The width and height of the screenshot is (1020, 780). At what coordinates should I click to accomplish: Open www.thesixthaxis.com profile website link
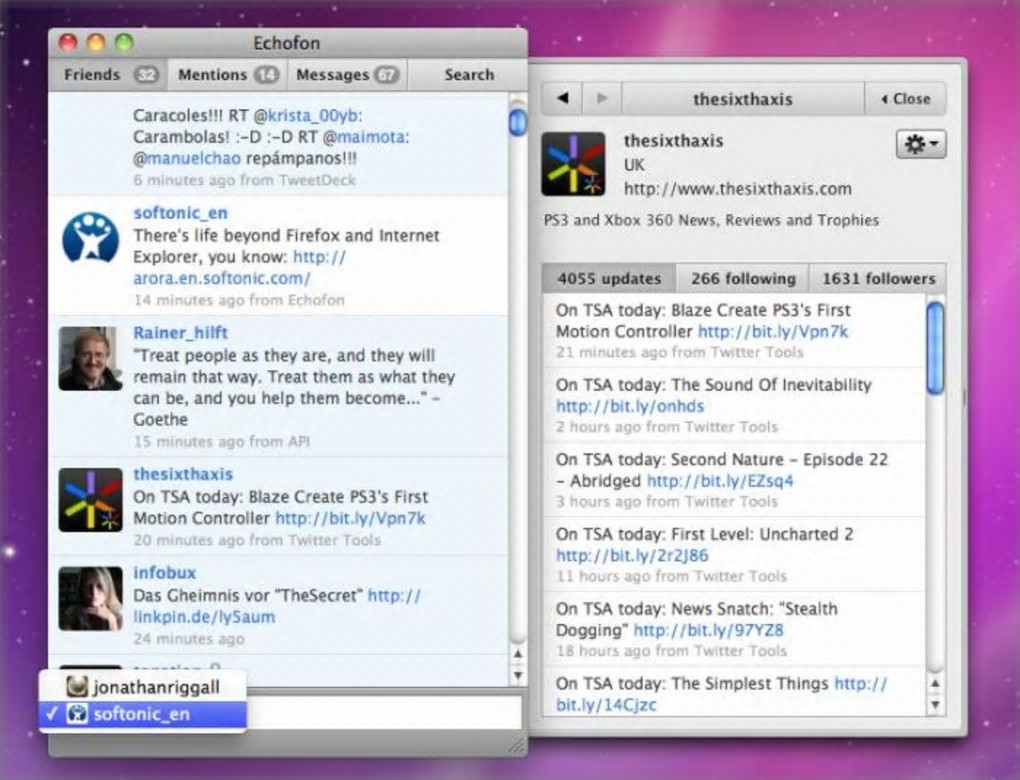point(737,189)
